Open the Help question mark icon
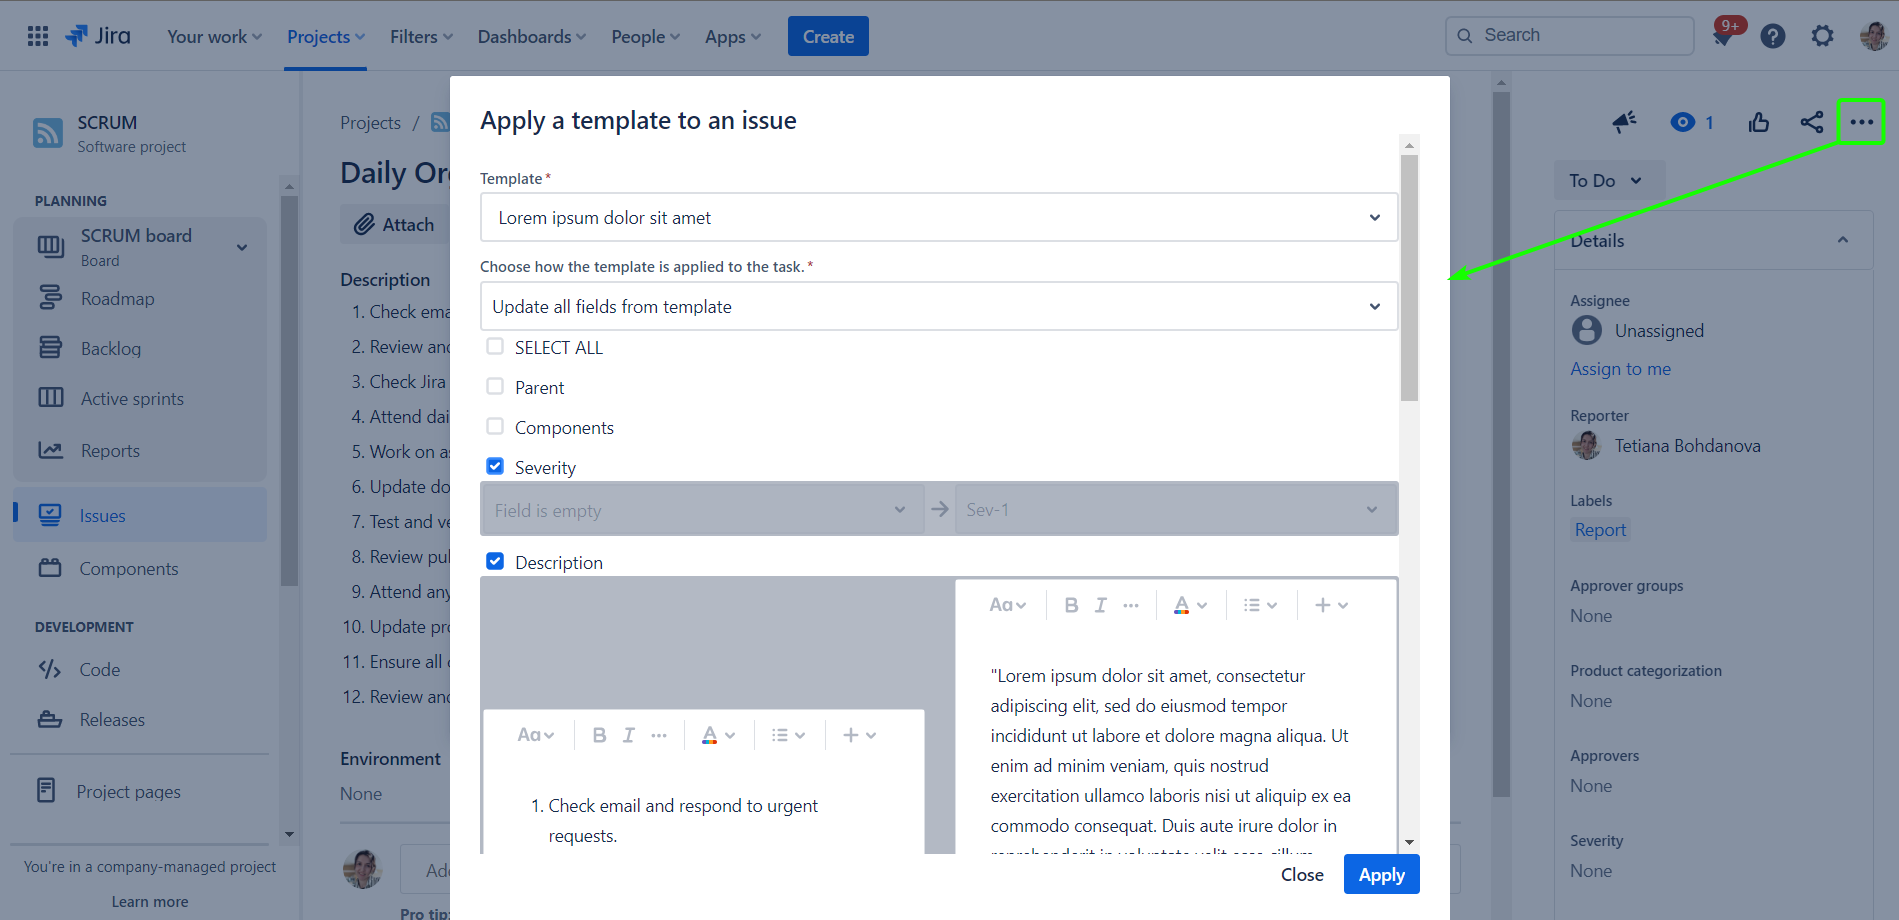 1772,37
